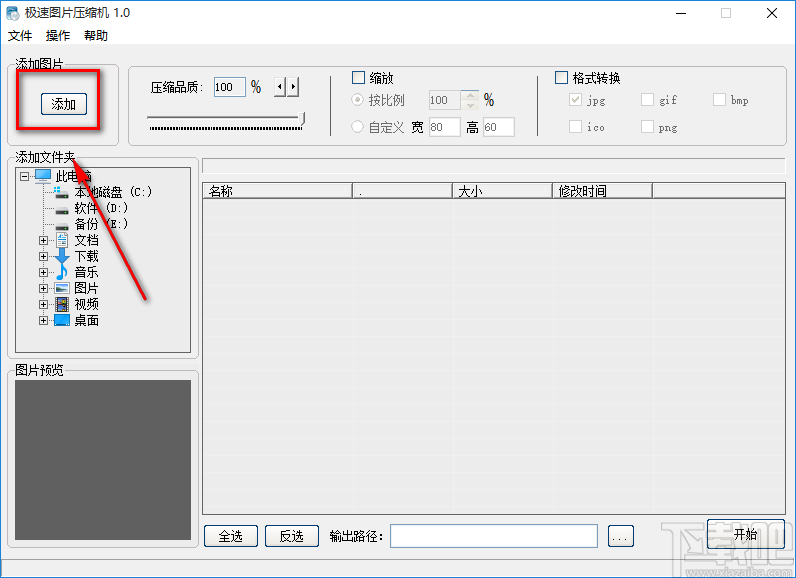Expand the 音乐 tree node
This screenshot has height=578, width=796.
(44, 273)
